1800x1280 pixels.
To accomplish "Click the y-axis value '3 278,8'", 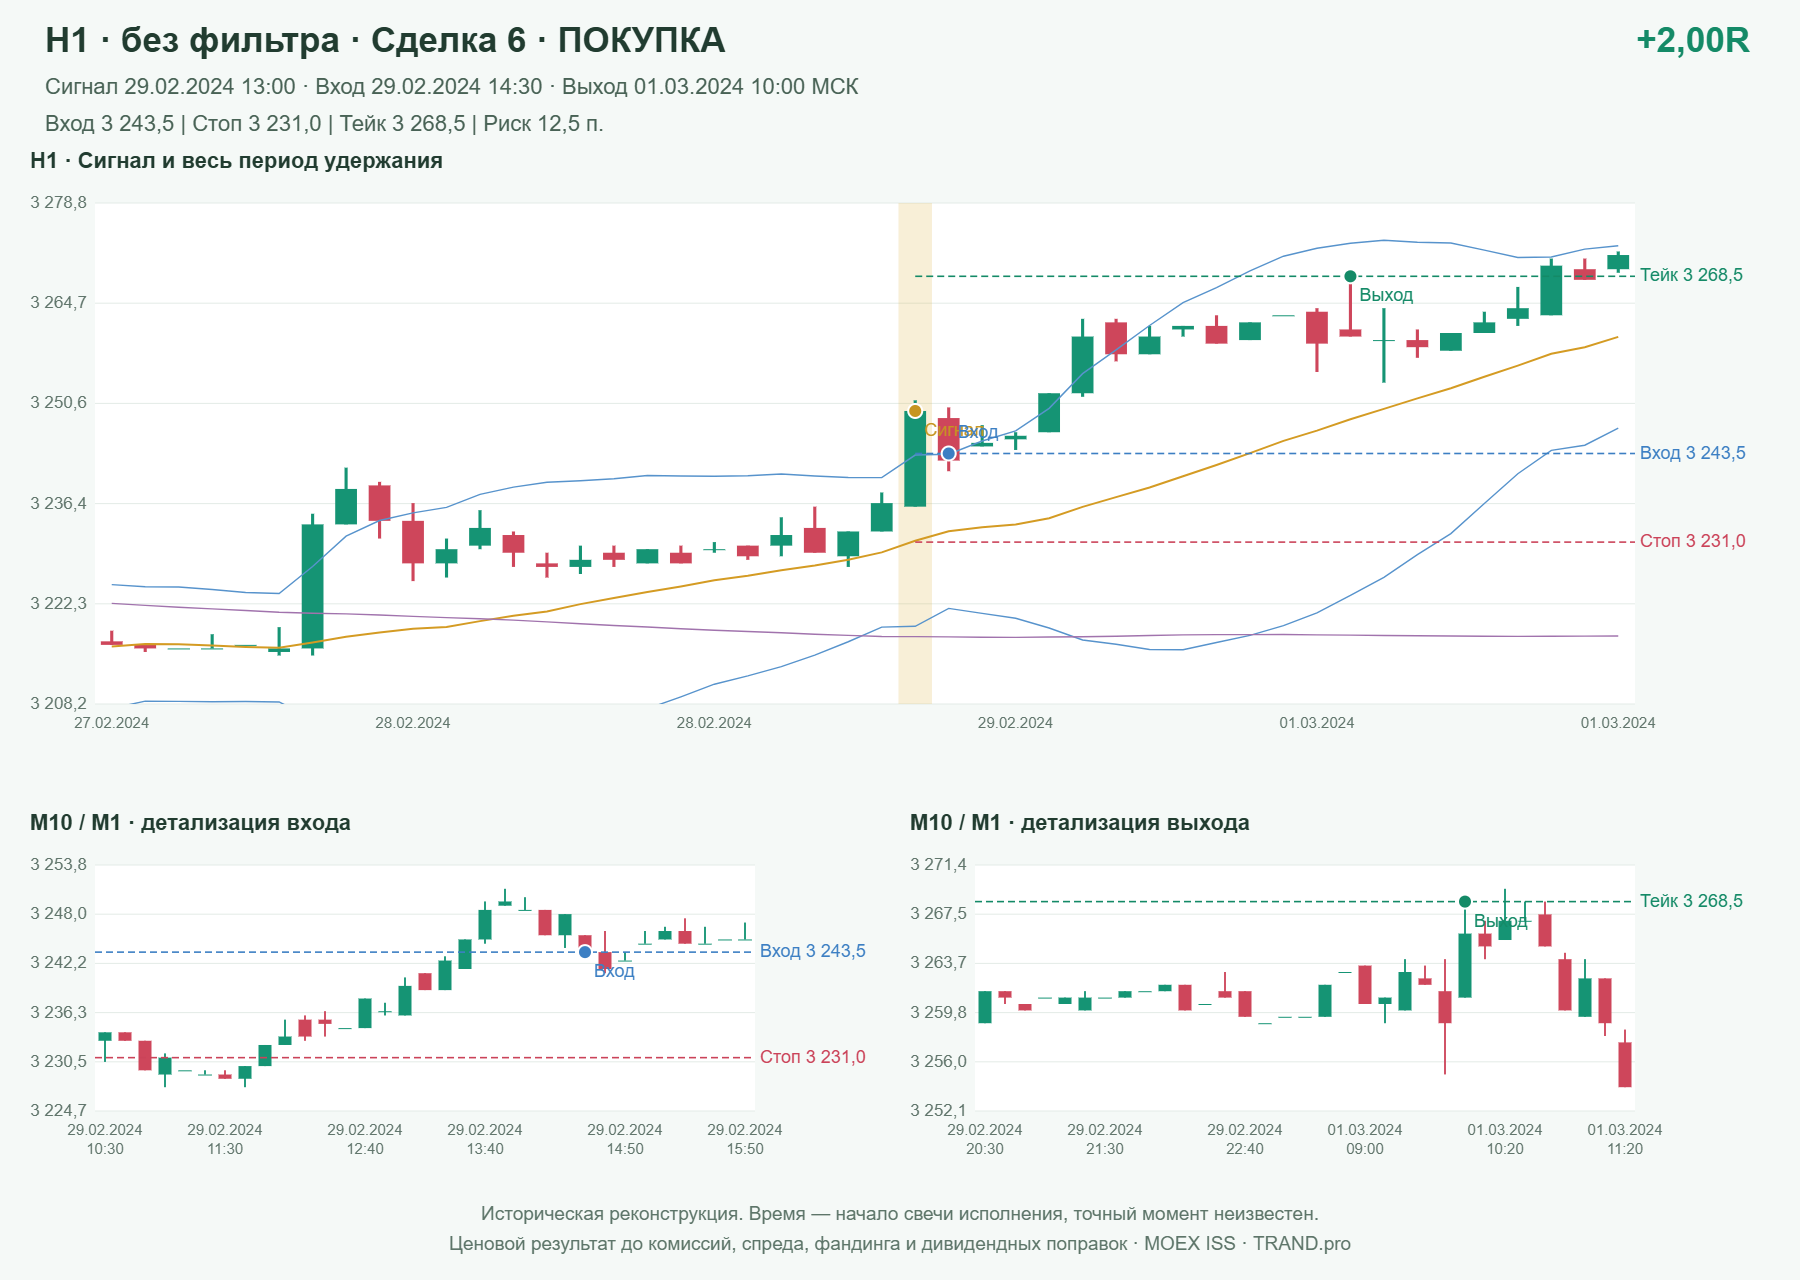I will (x=58, y=203).
